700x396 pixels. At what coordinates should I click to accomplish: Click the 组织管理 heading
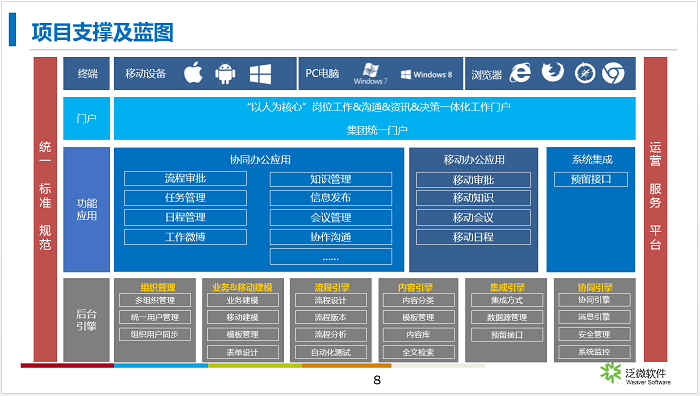[158, 287]
